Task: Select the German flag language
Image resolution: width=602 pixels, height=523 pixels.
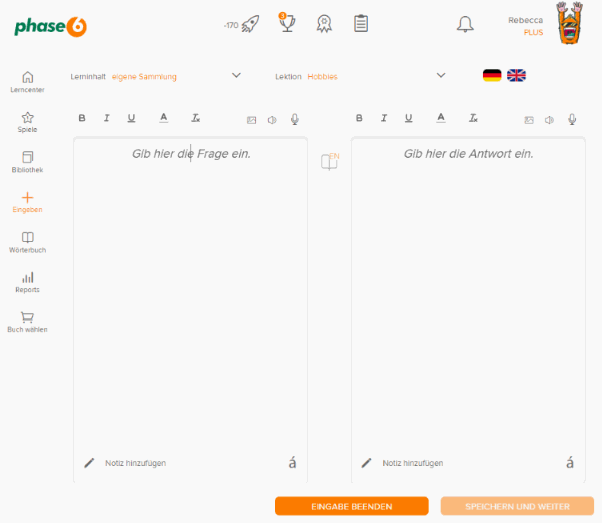Action: [492, 75]
